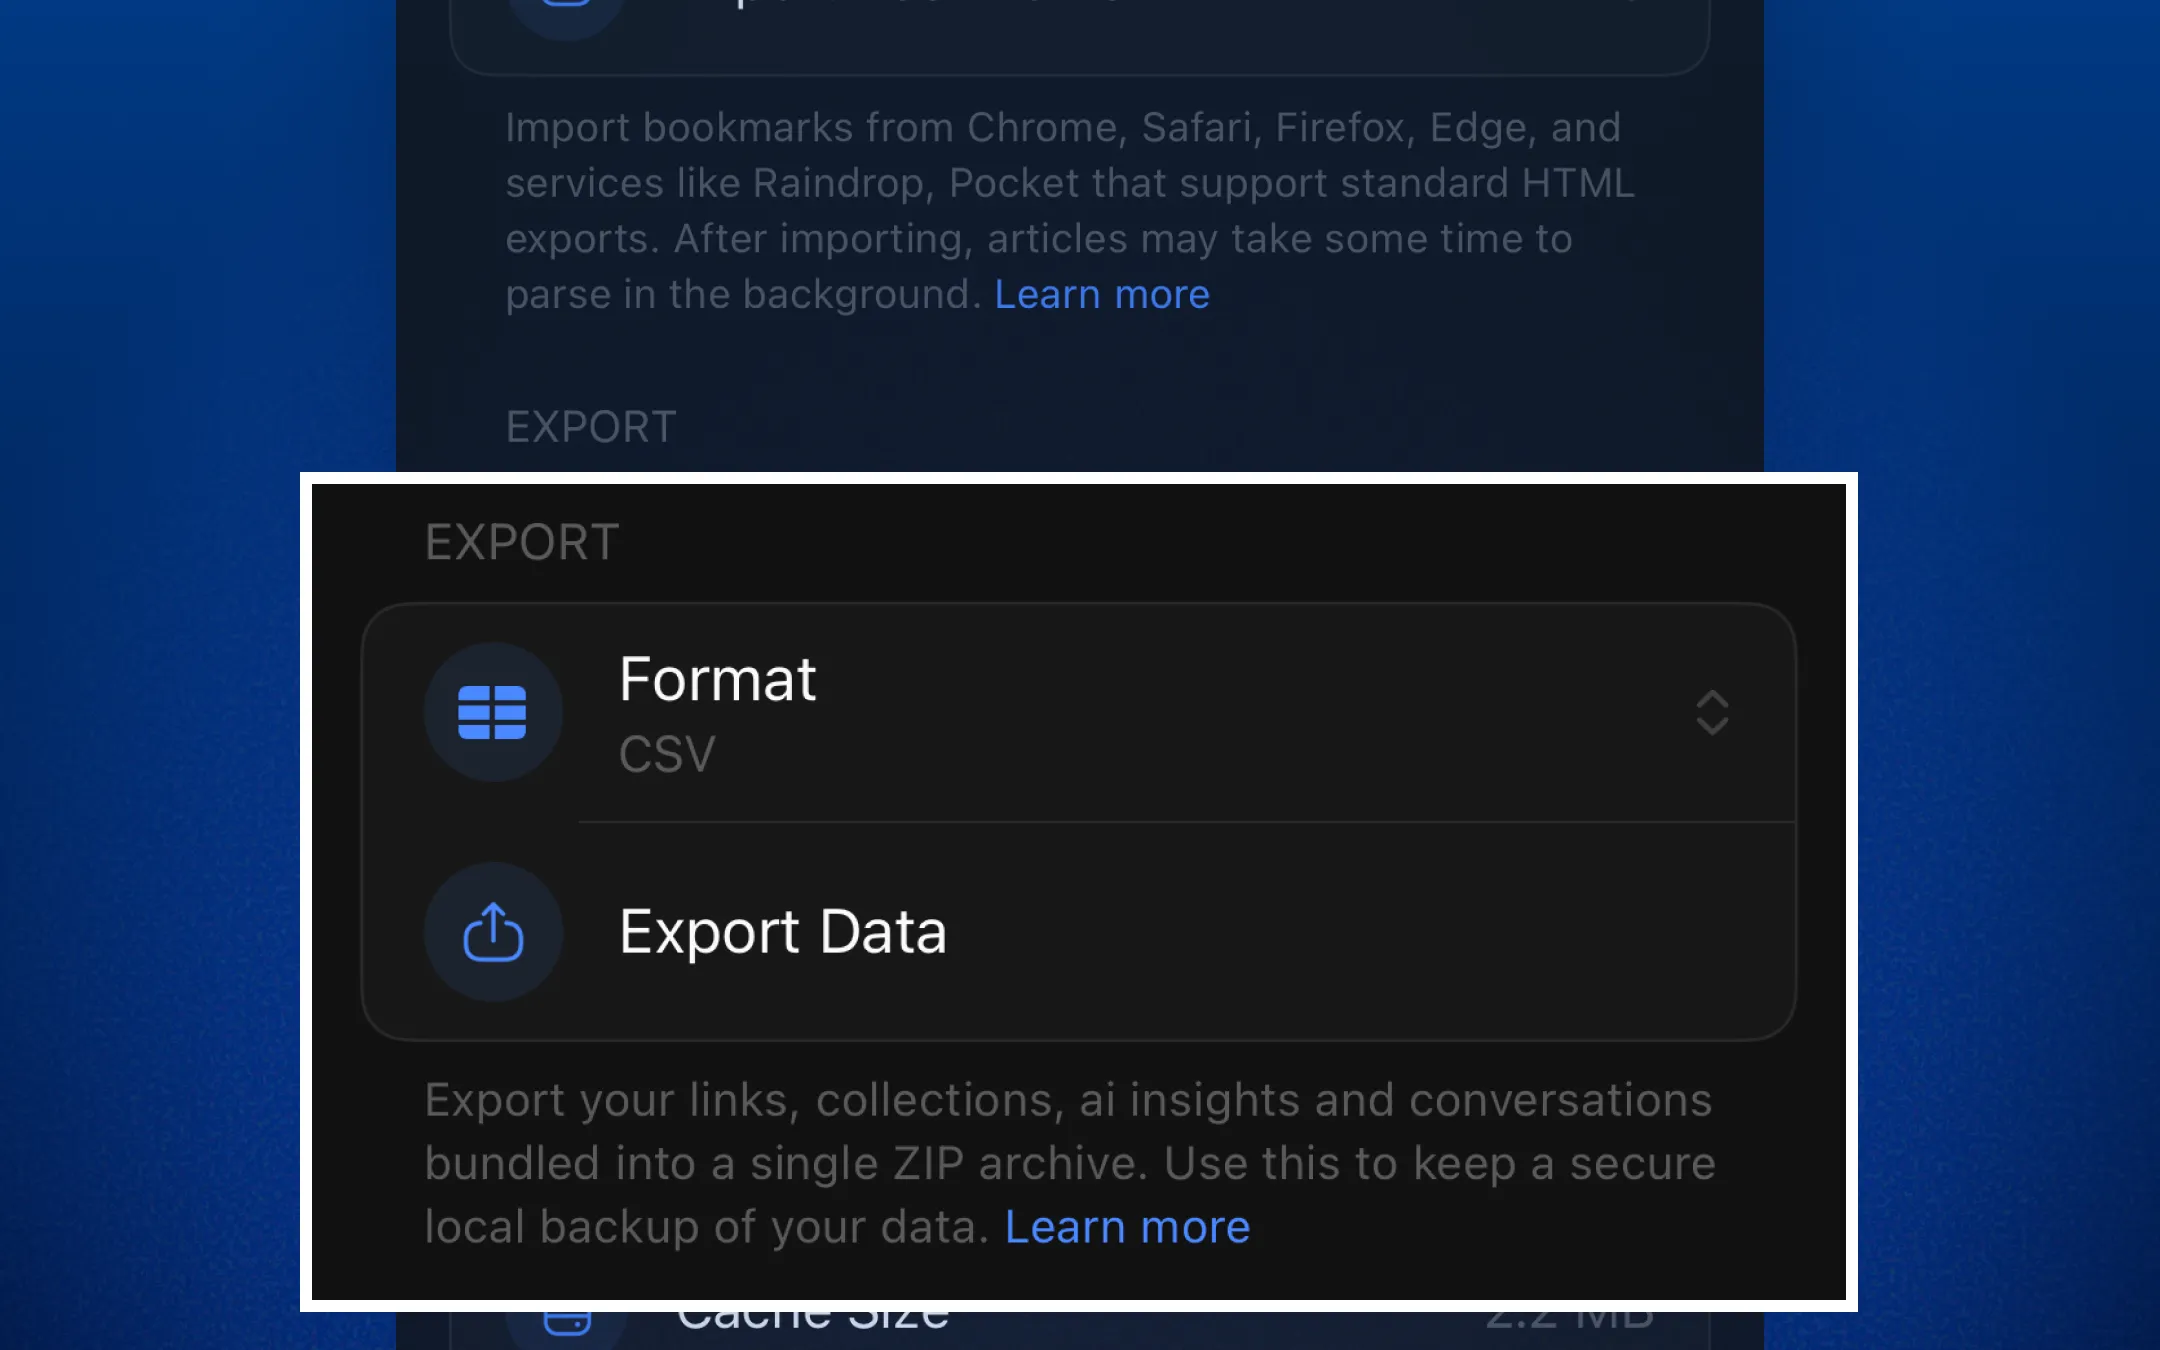Image resolution: width=2160 pixels, height=1350 pixels.
Task: Click the Export Data share icon
Action: [492, 932]
